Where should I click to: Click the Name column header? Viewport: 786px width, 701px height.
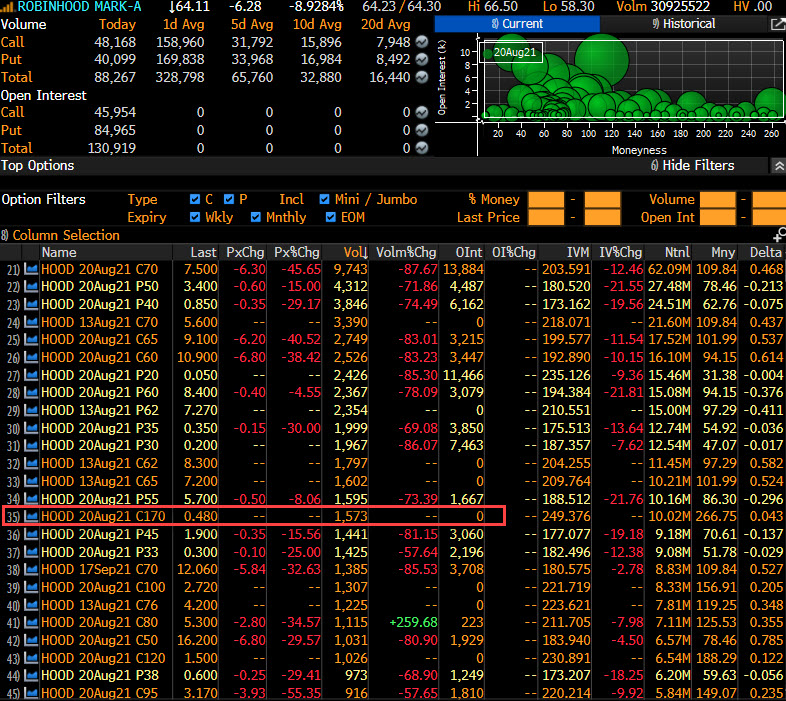point(59,252)
